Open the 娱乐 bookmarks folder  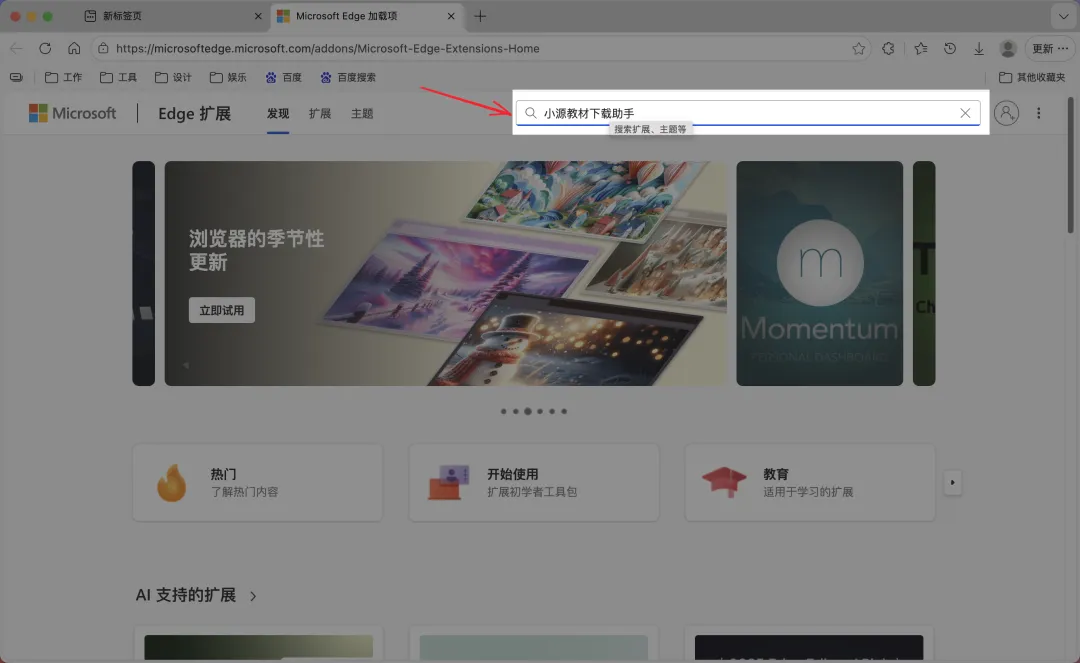(x=228, y=77)
